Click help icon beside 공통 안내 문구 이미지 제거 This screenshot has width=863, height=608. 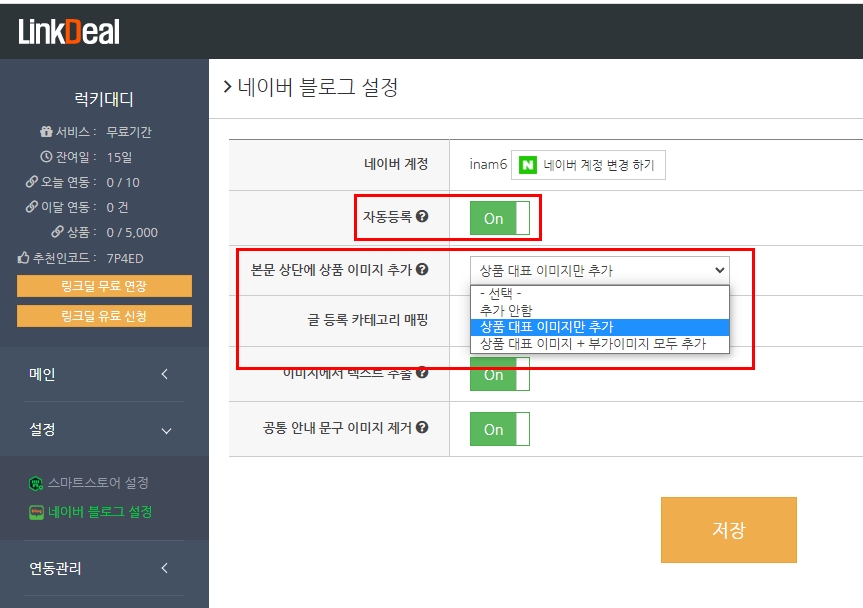pyautogui.click(x=422, y=428)
